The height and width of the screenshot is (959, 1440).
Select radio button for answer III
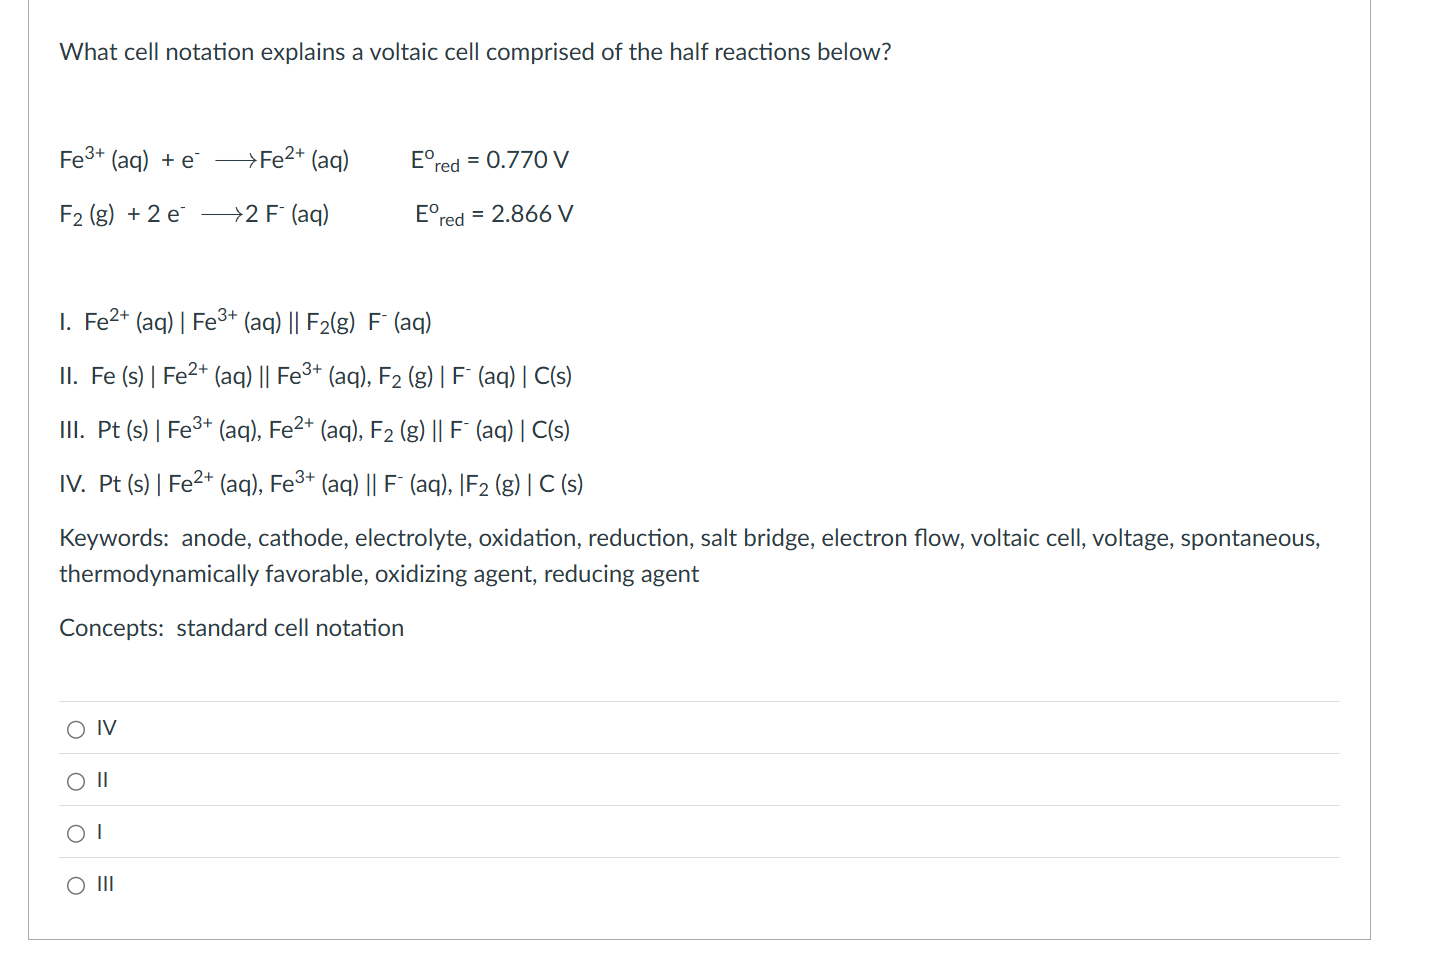coord(76,884)
